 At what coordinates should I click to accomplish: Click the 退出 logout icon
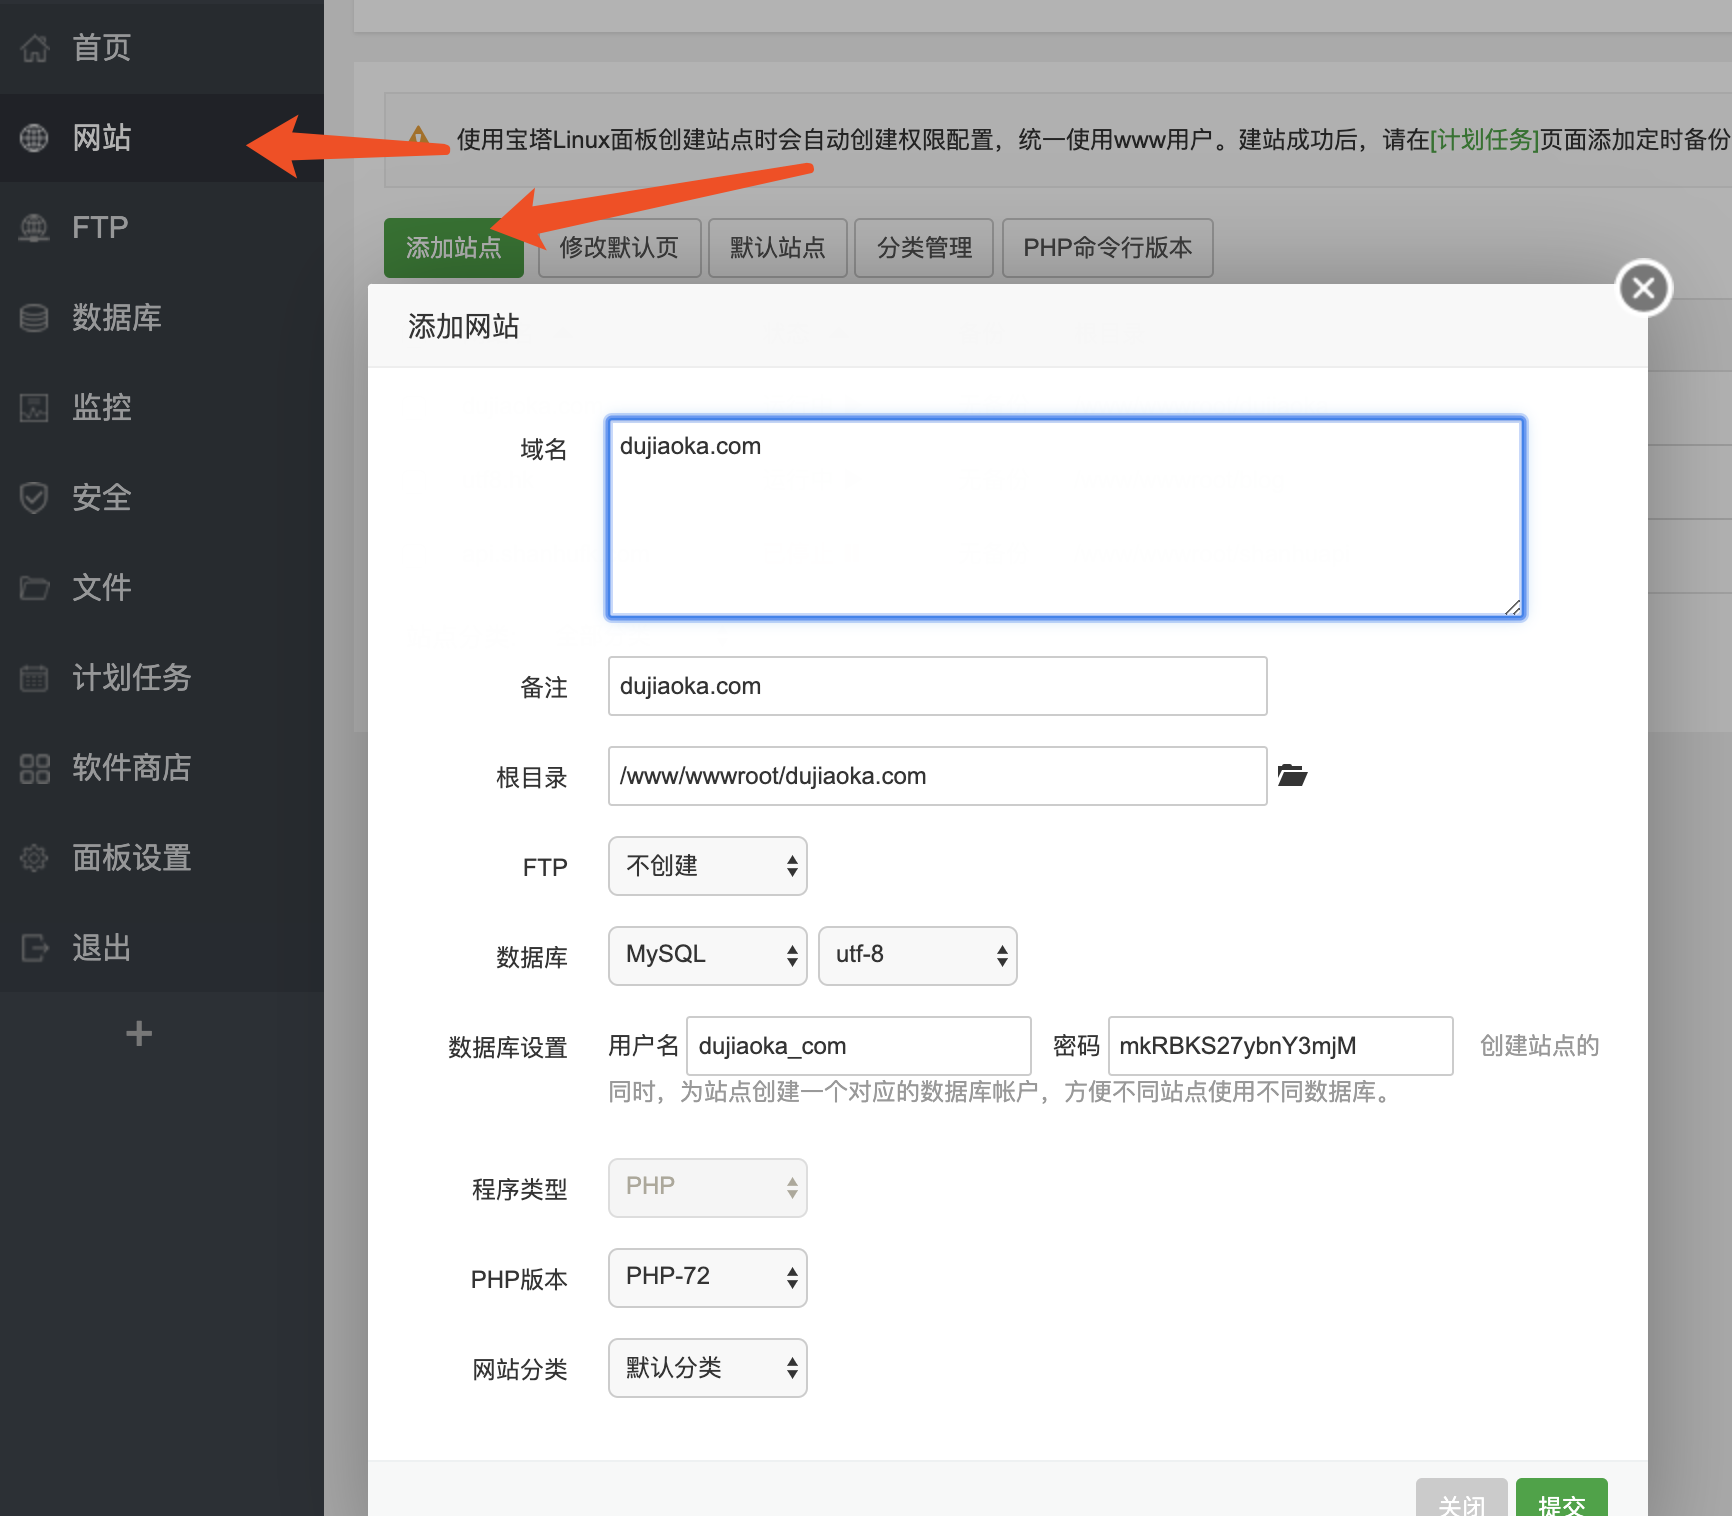tap(34, 948)
